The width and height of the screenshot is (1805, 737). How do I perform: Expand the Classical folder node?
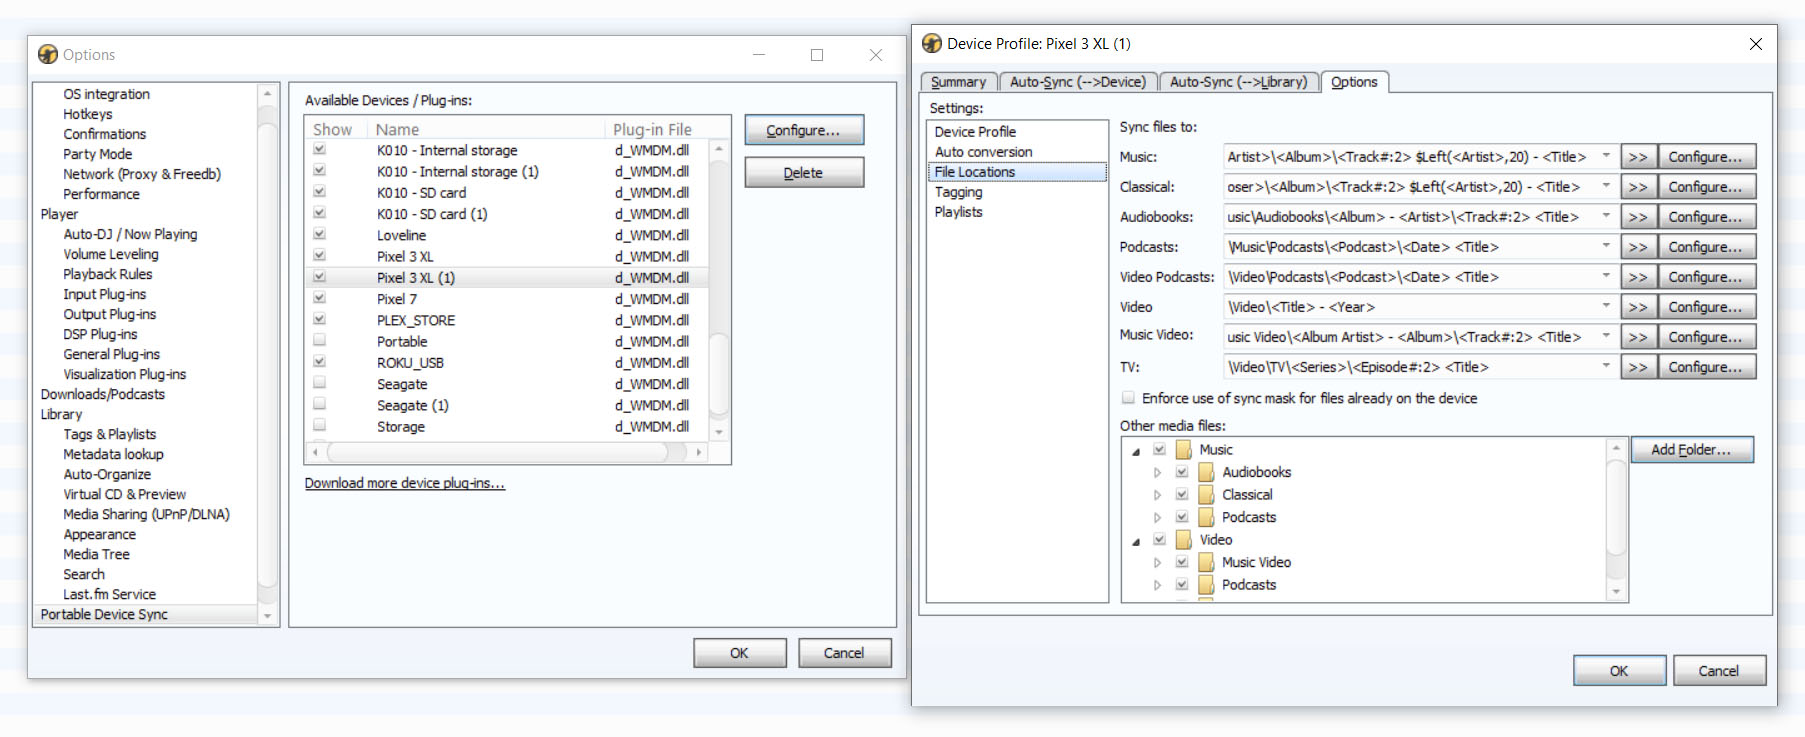coord(1158,495)
